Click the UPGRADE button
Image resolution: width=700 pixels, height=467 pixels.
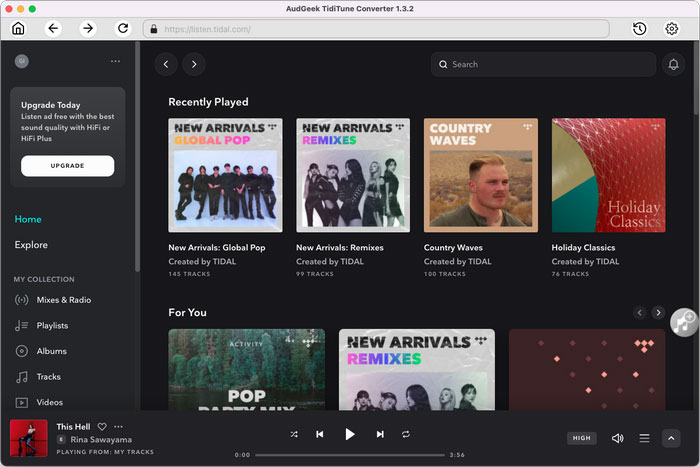click(x=67, y=166)
